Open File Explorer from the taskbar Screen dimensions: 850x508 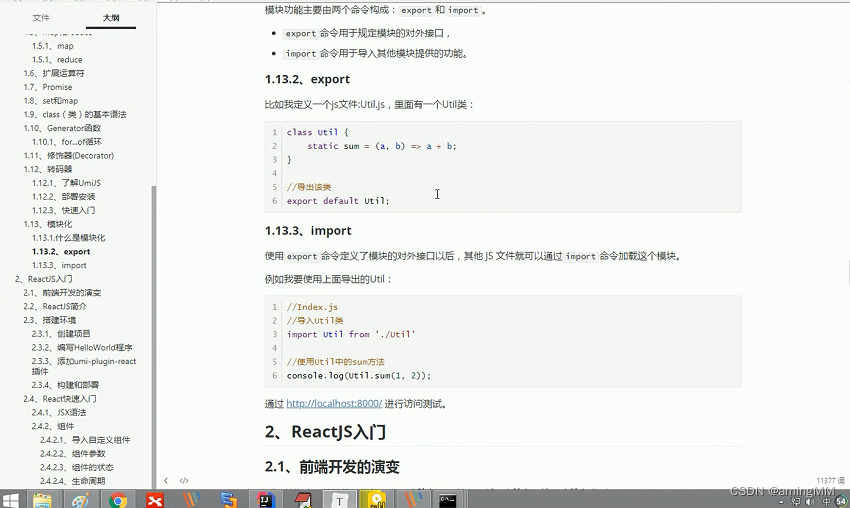(42, 500)
